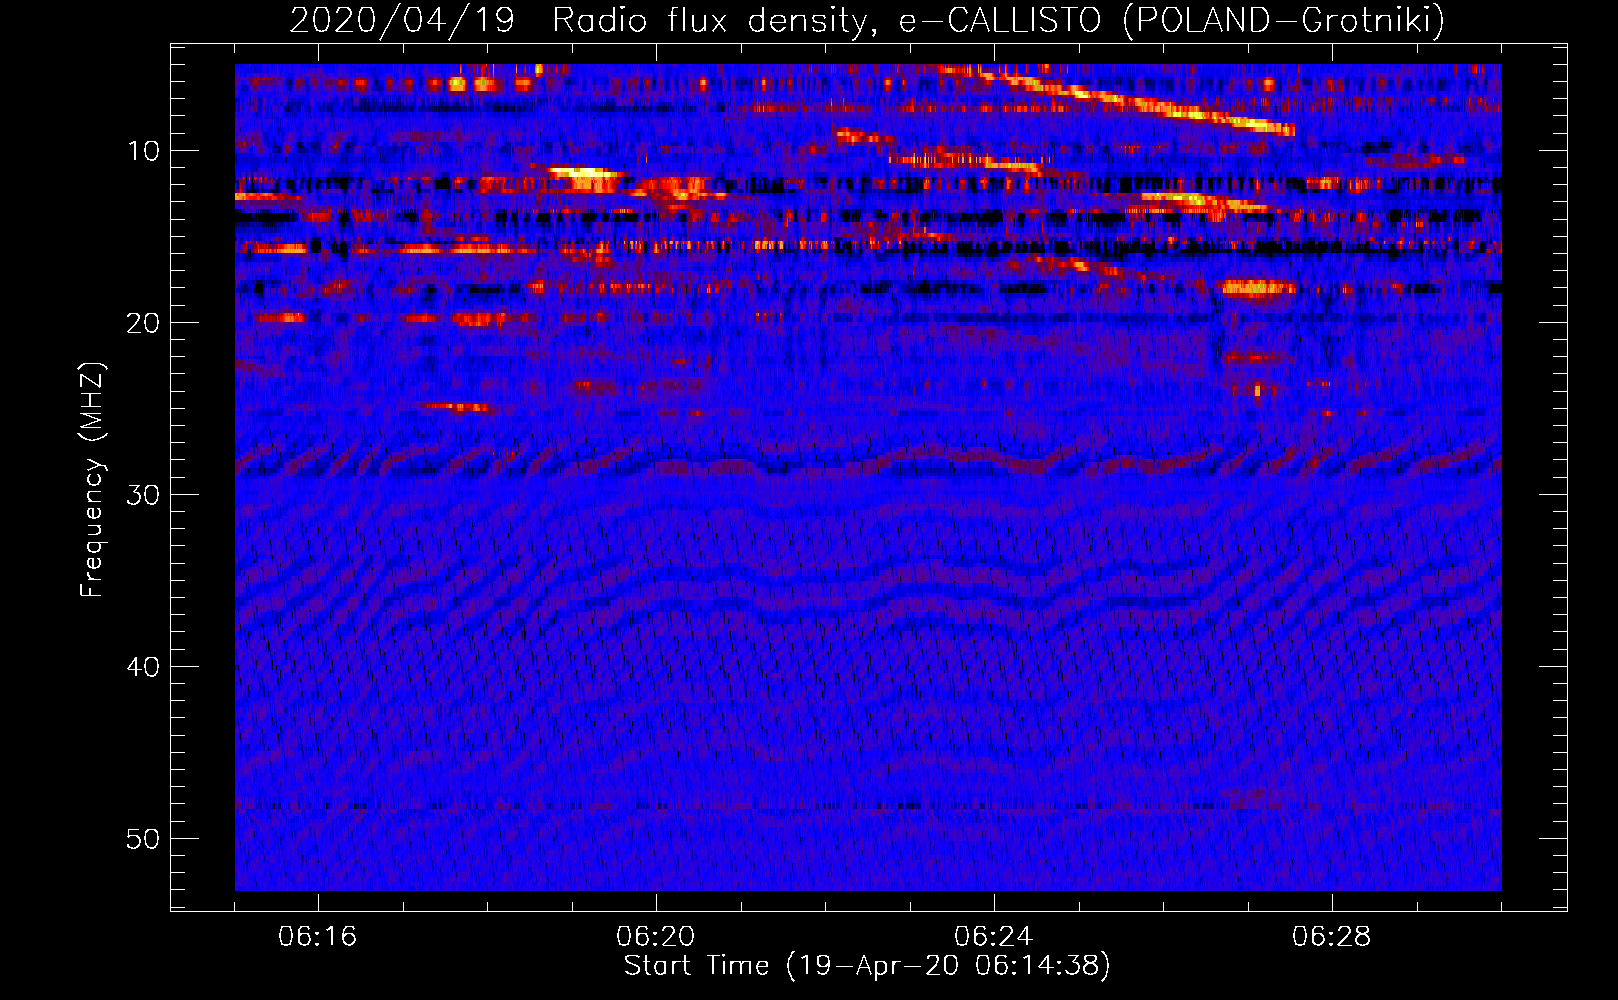
Task: Click the Frequency (MHZ) axis label
Action: (x=92, y=480)
